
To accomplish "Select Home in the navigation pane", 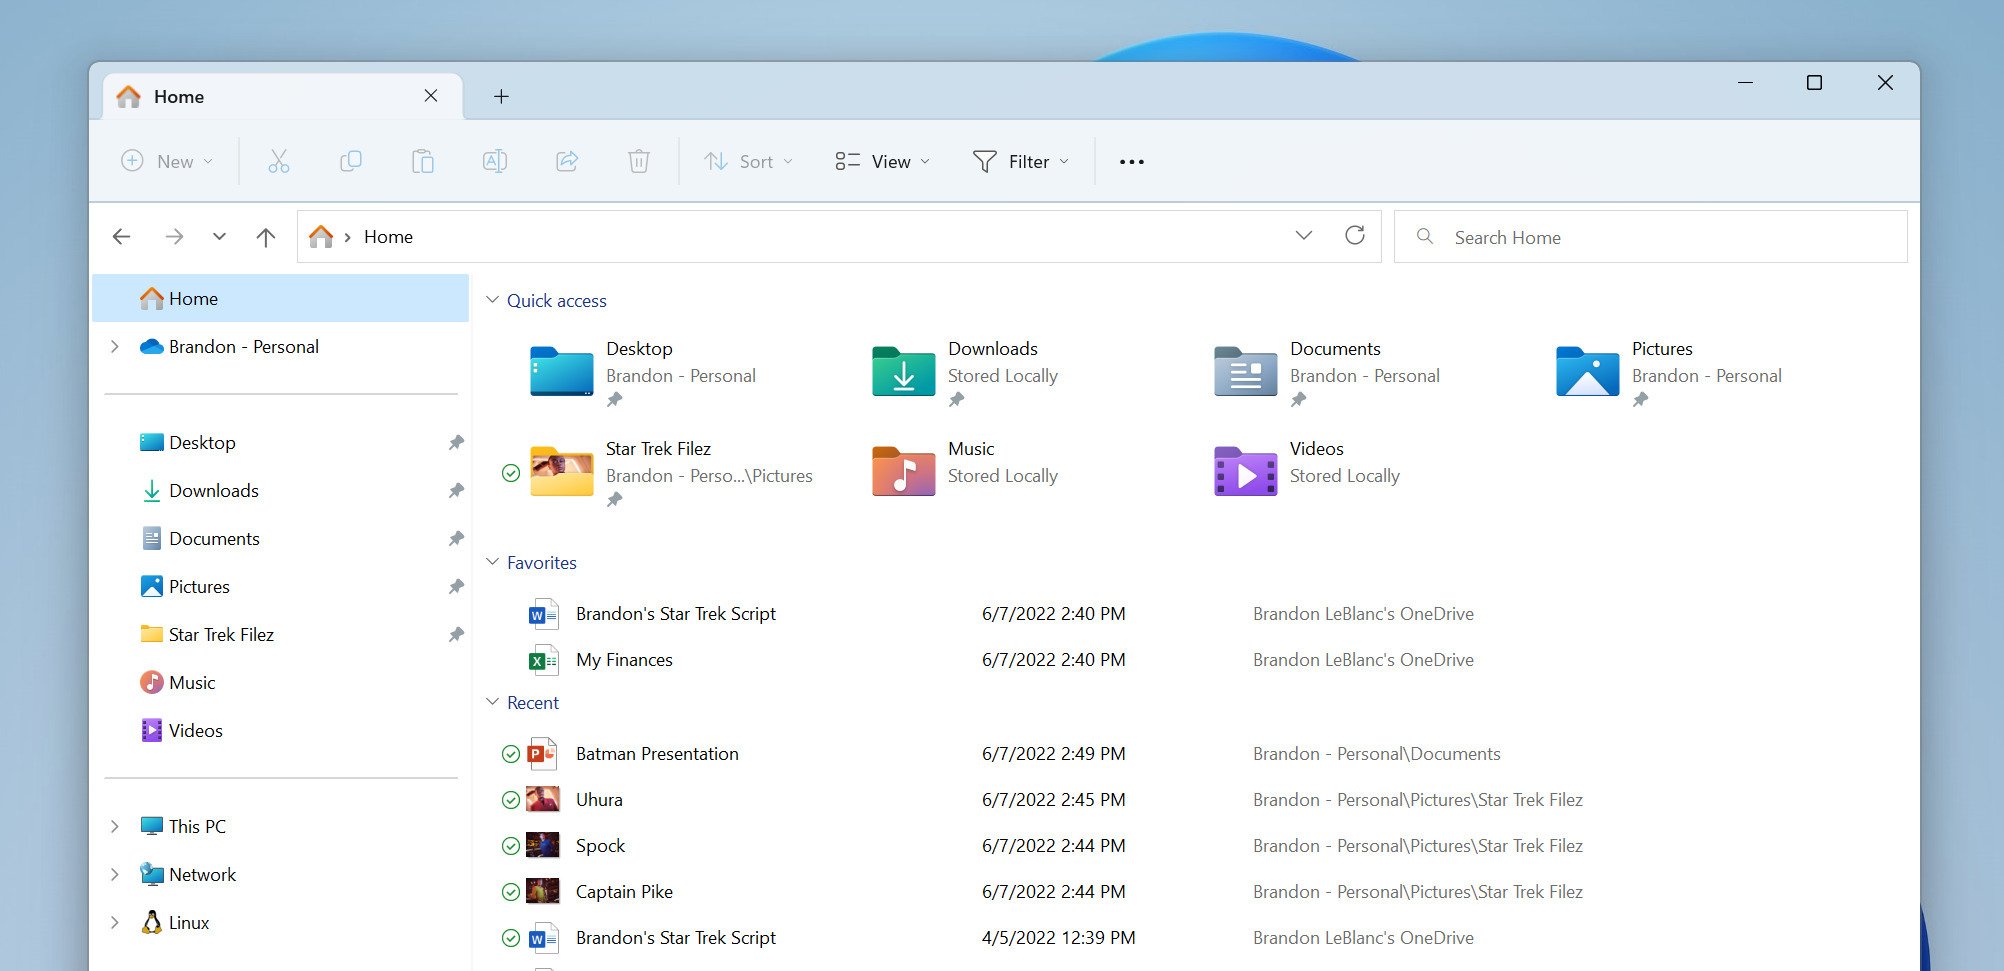I will pos(280,298).
